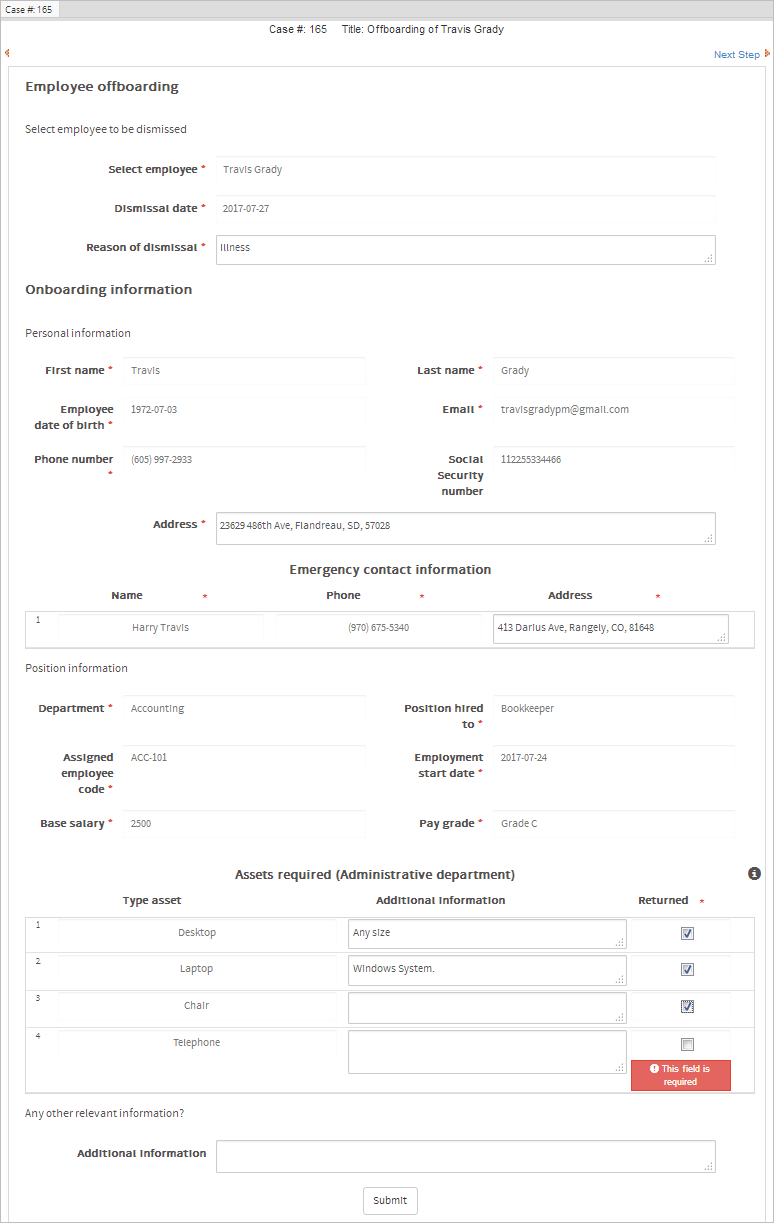Click resize handle of Reason of dismissal box

coord(709,258)
